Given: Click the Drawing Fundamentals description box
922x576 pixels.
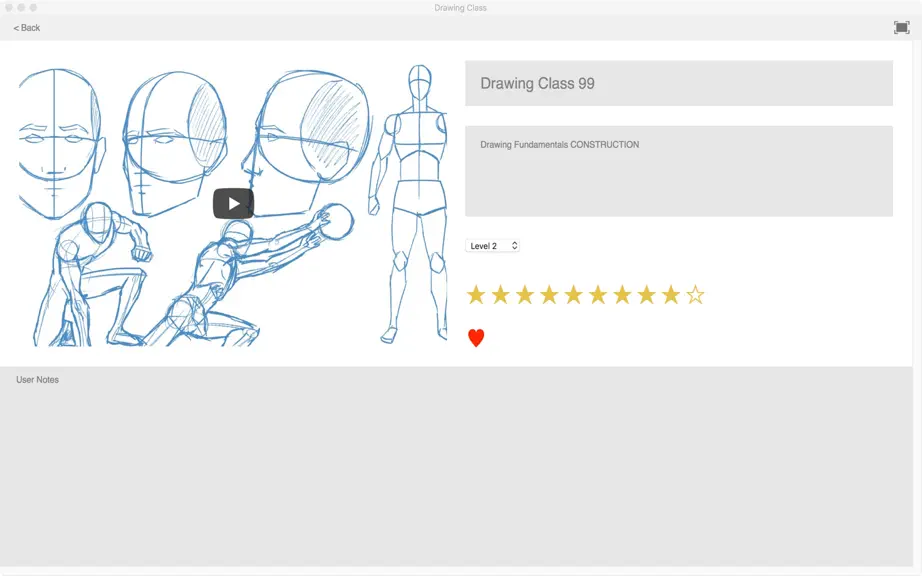Looking at the screenshot, I should pos(679,171).
